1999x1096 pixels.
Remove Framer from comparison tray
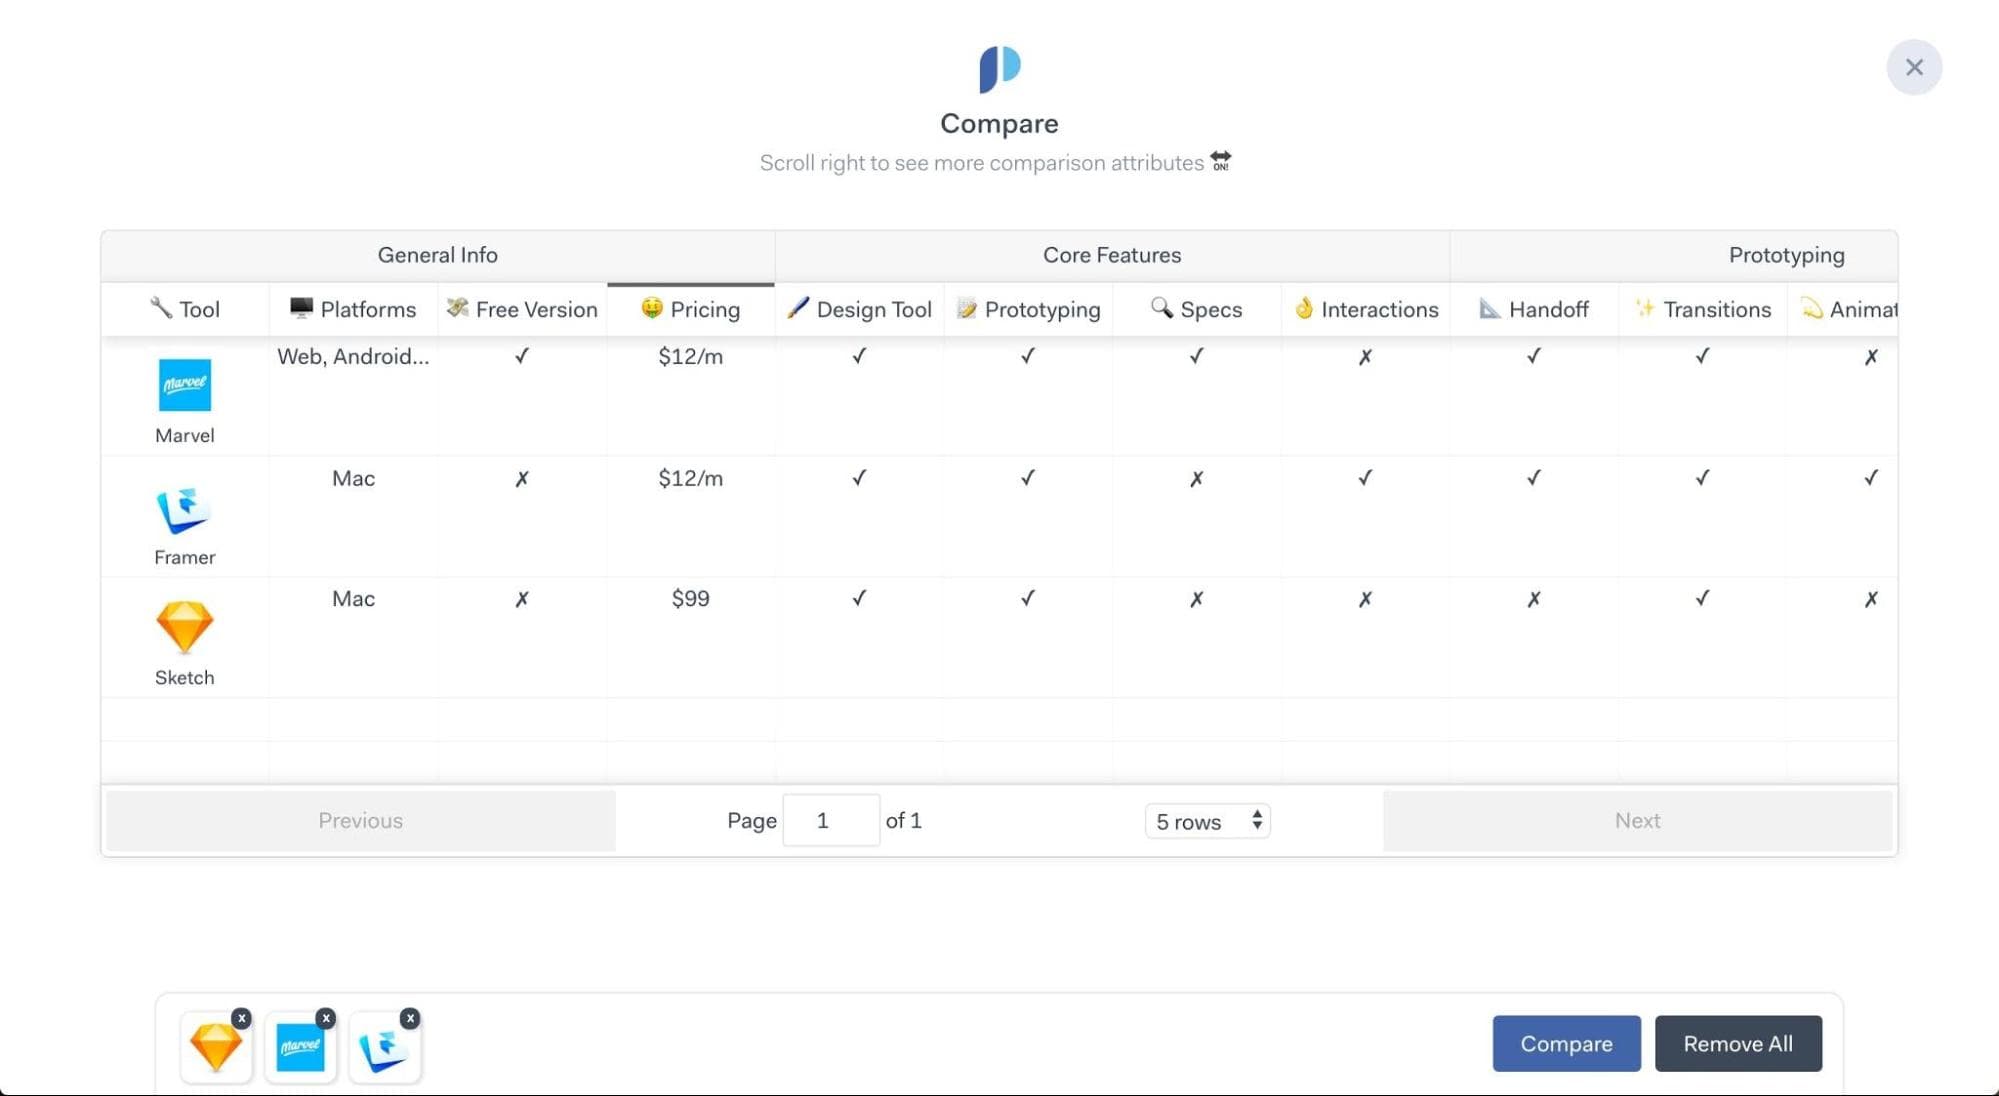pyautogui.click(x=412, y=1016)
